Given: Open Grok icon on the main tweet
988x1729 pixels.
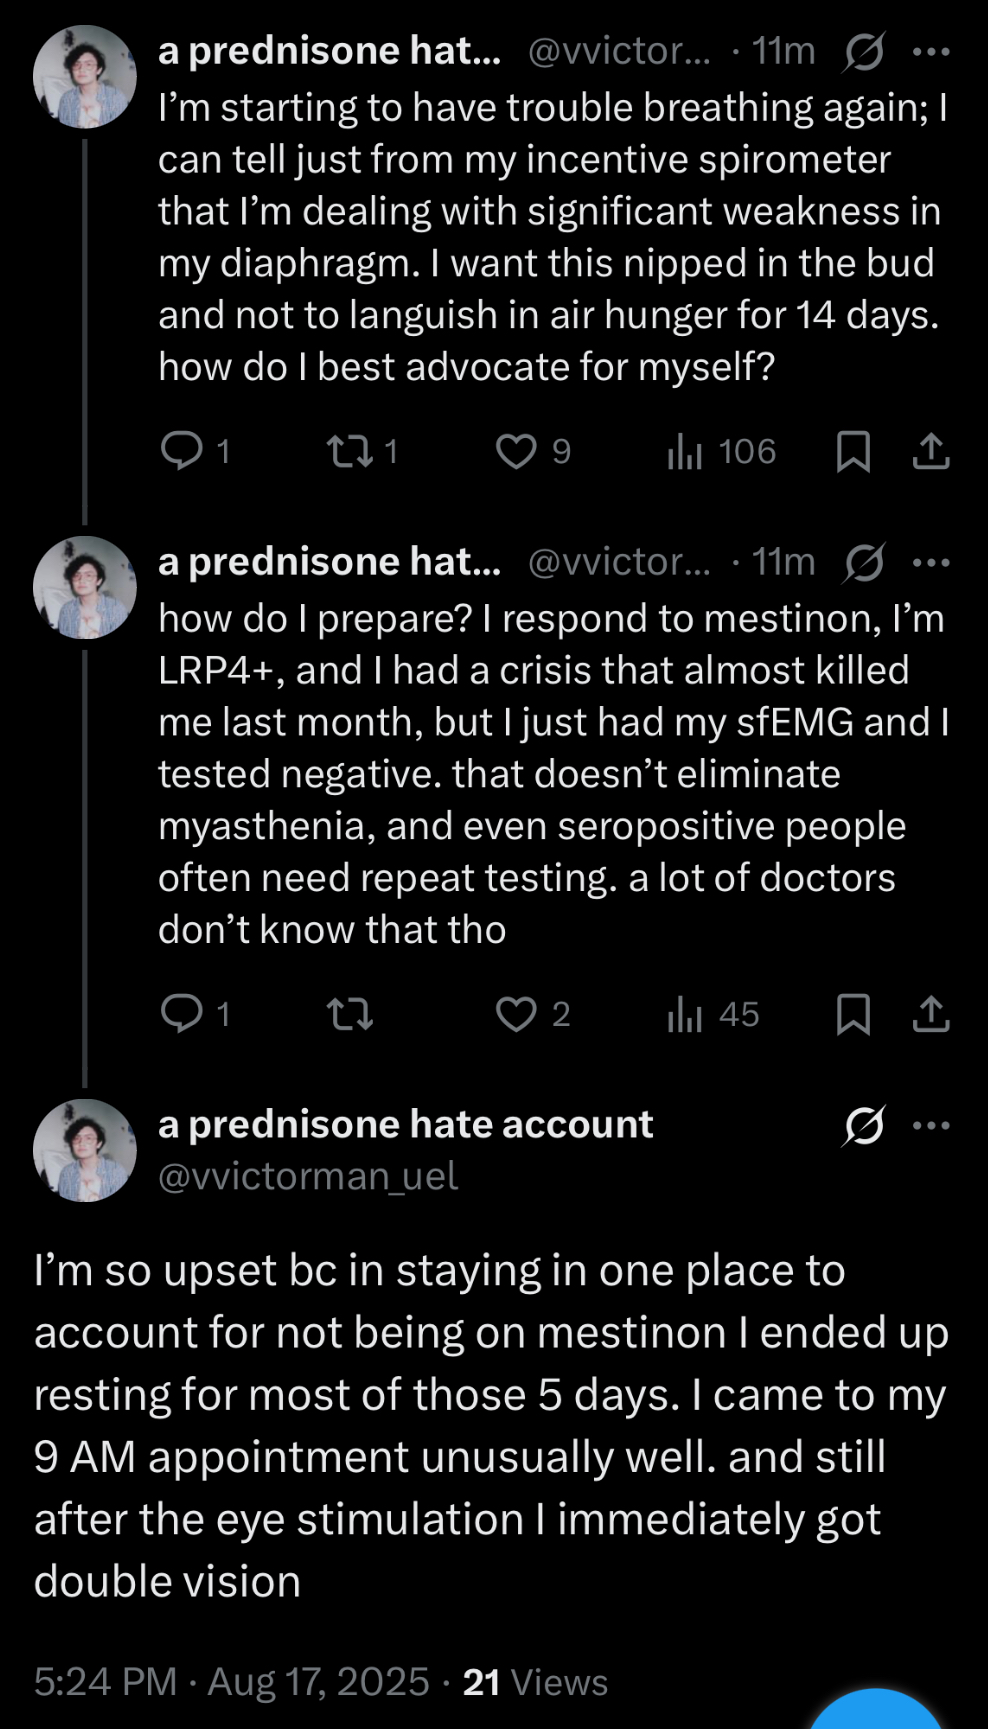Looking at the screenshot, I should 863,1126.
